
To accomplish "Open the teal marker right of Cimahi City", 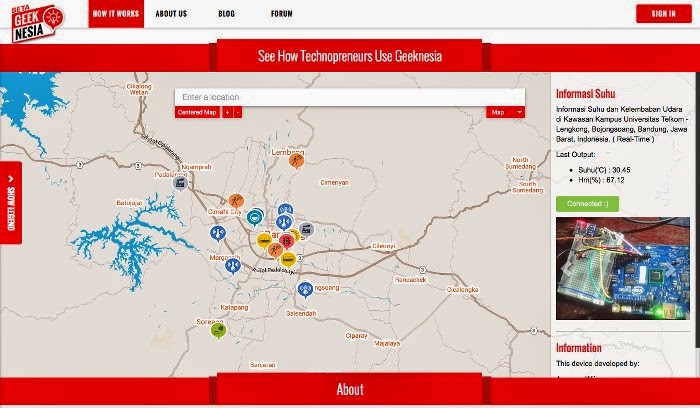I will 255,217.
